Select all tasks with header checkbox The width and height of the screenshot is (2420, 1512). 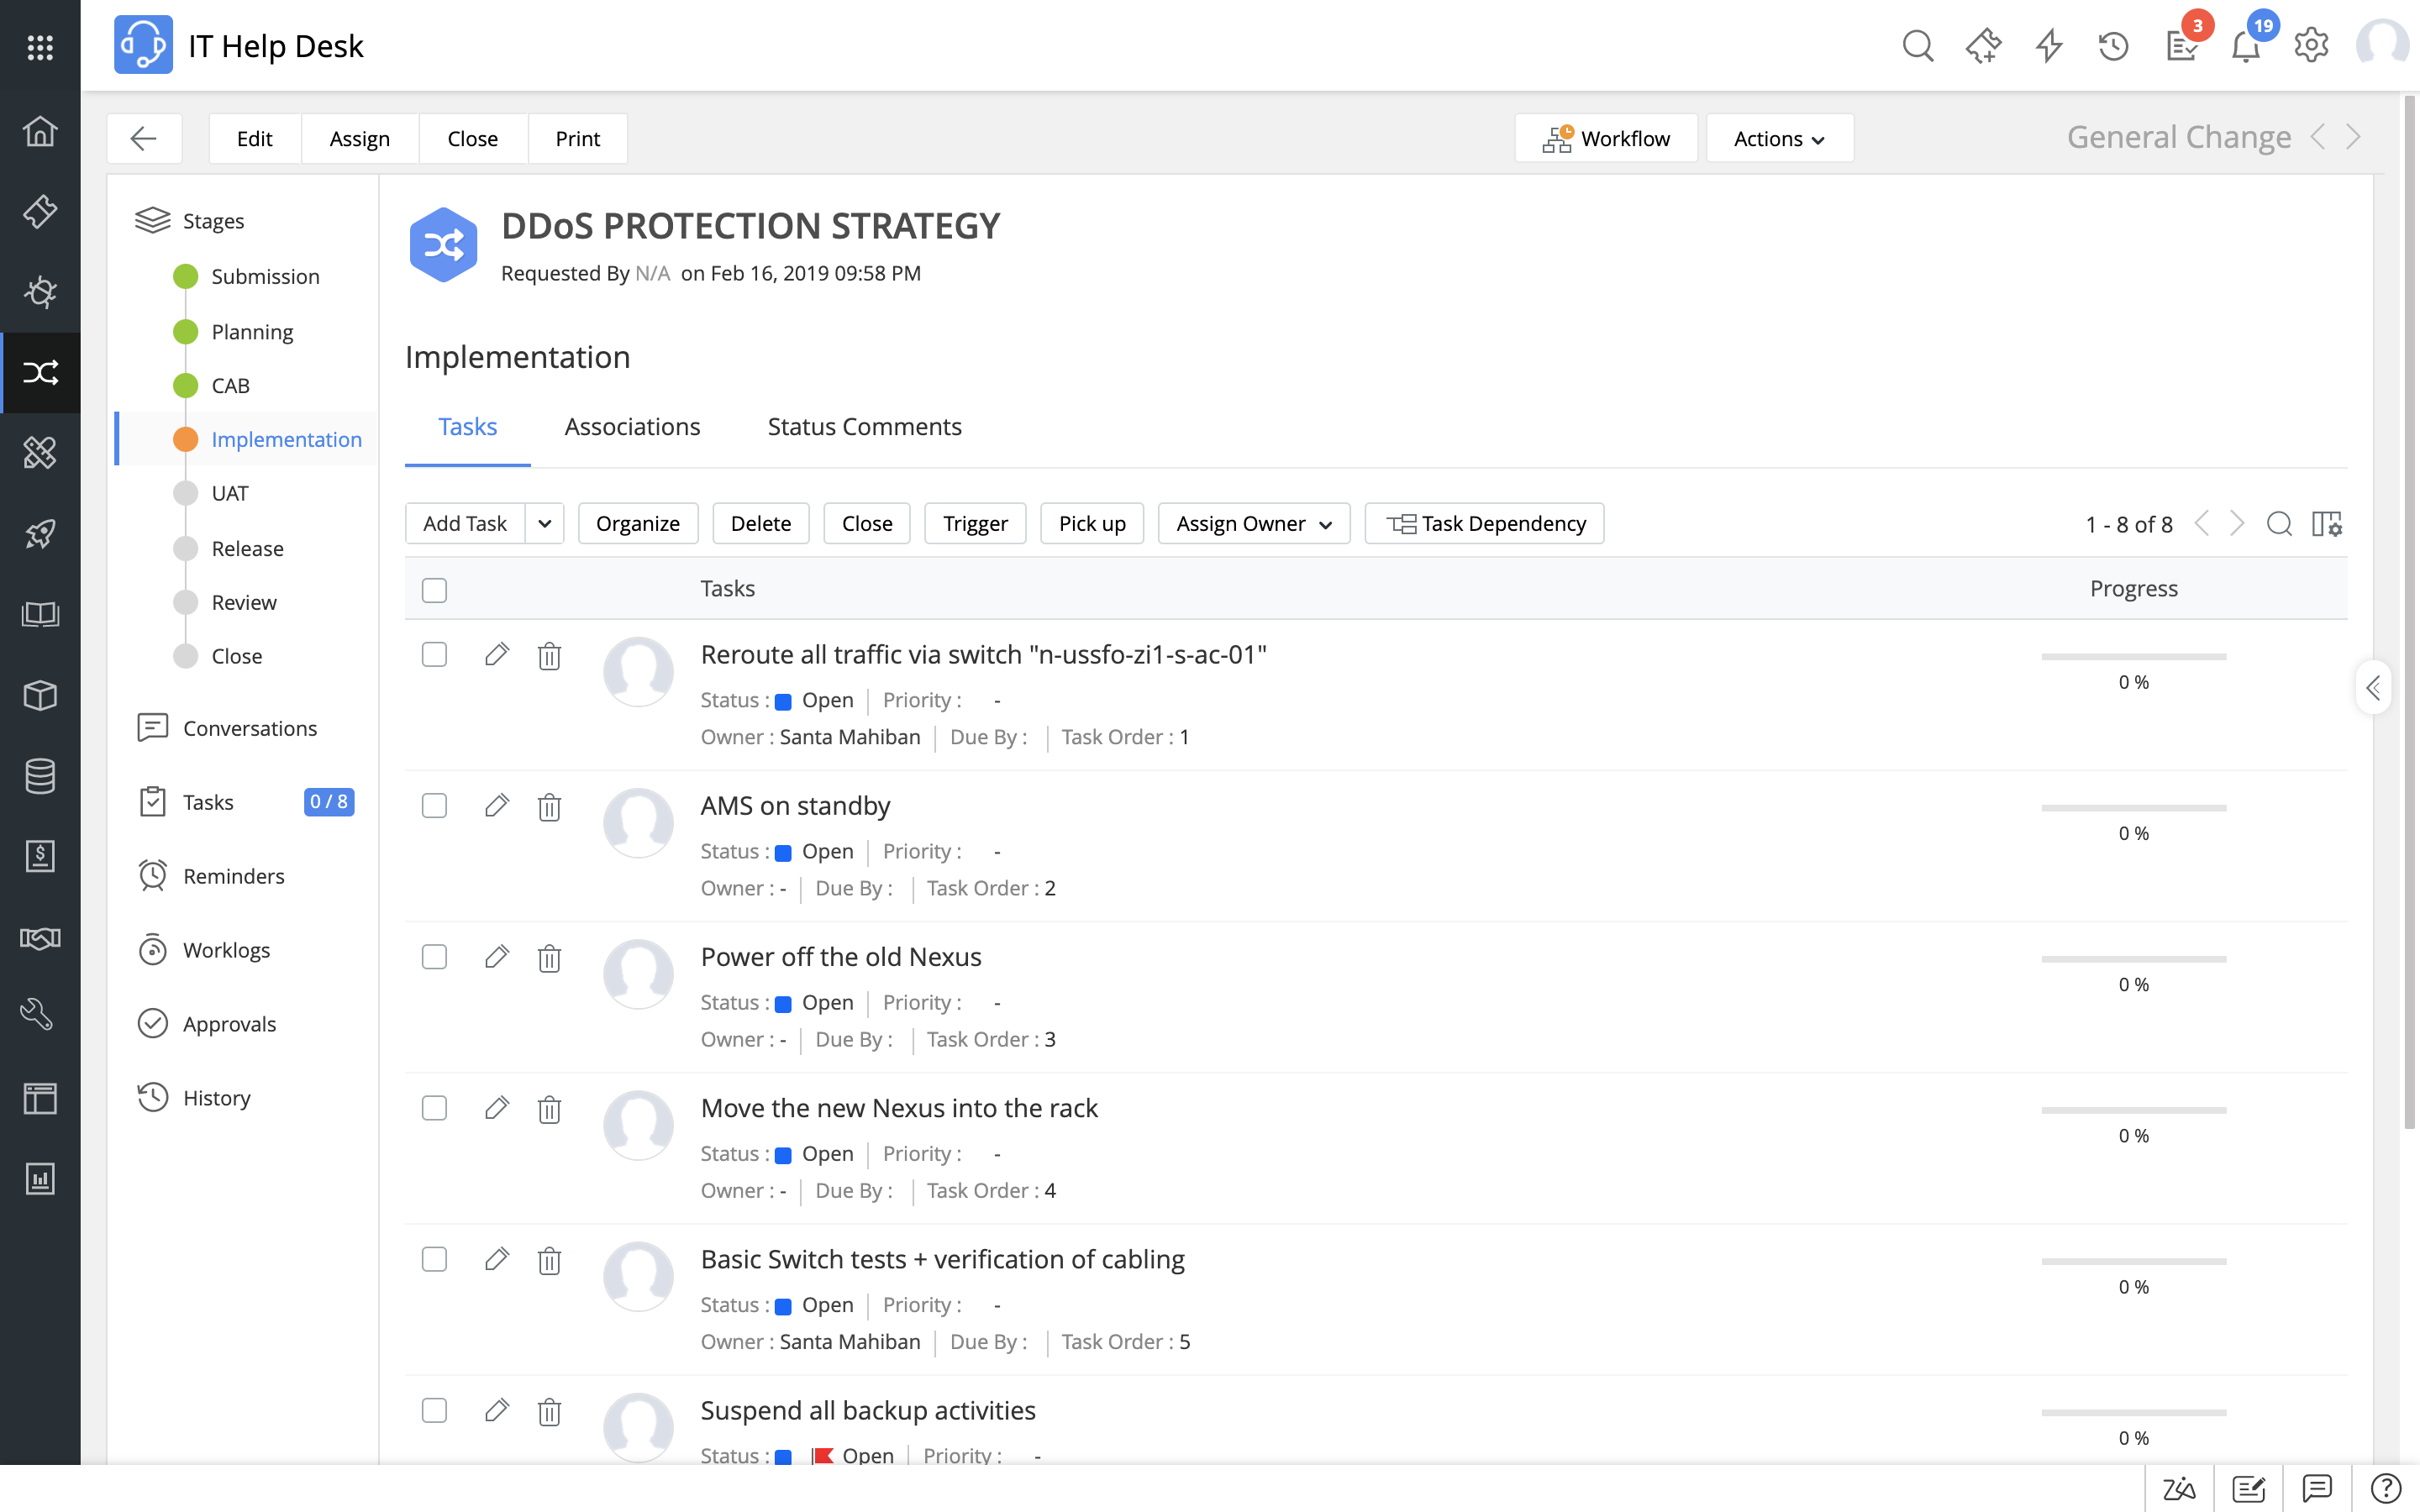pyautogui.click(x=434, y=590)
